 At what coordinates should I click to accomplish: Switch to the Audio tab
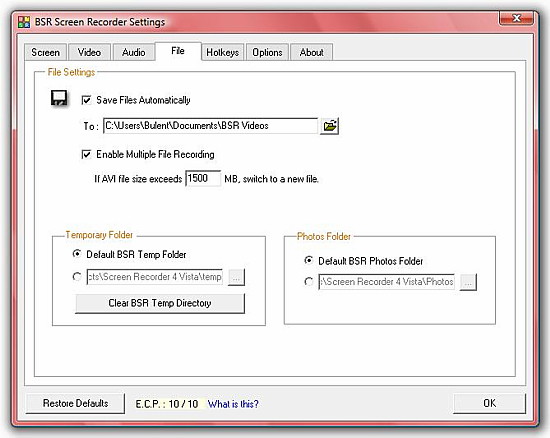[134, 52]
